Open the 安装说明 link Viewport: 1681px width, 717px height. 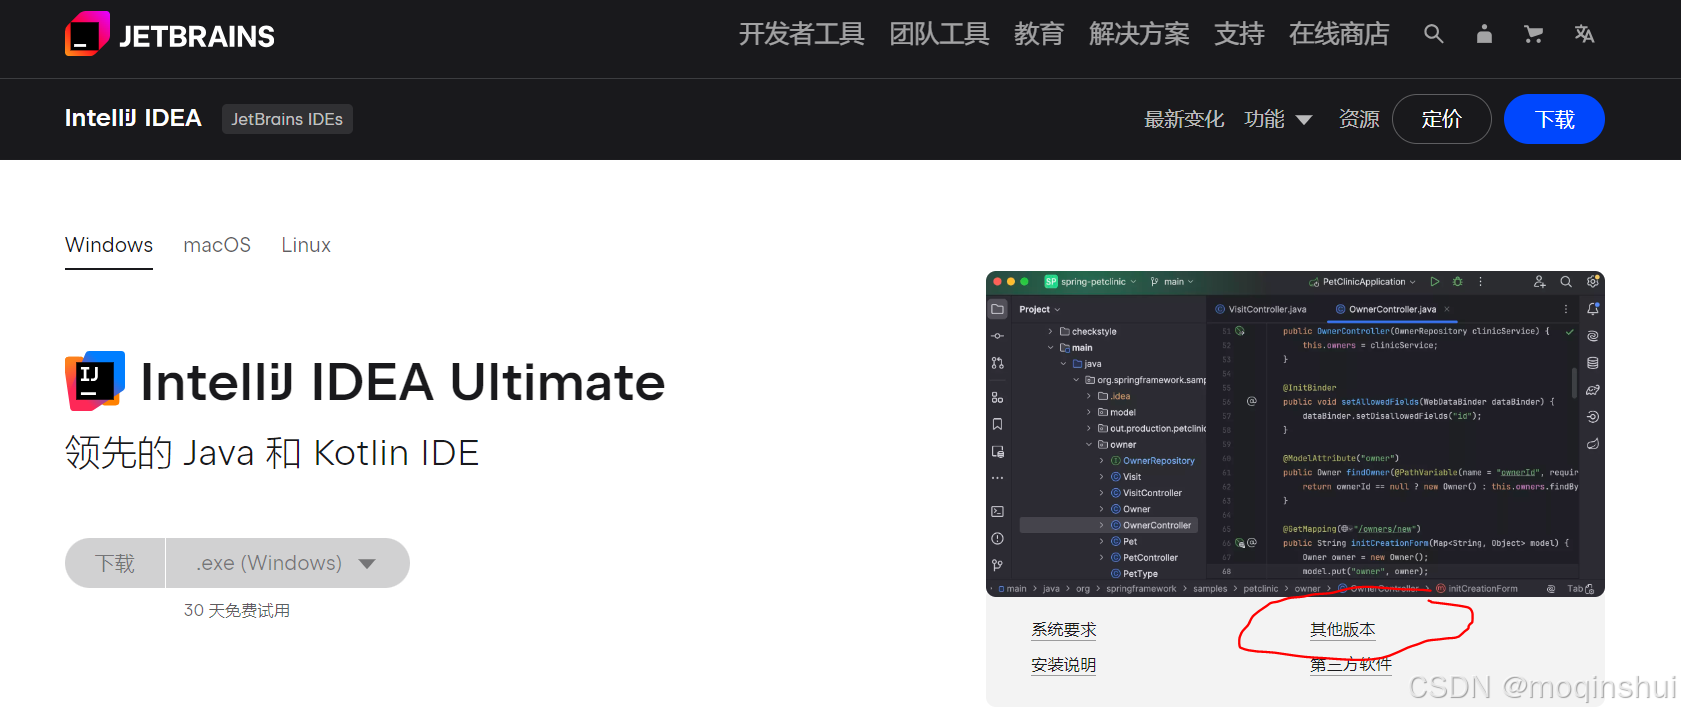pos(1064,665)
